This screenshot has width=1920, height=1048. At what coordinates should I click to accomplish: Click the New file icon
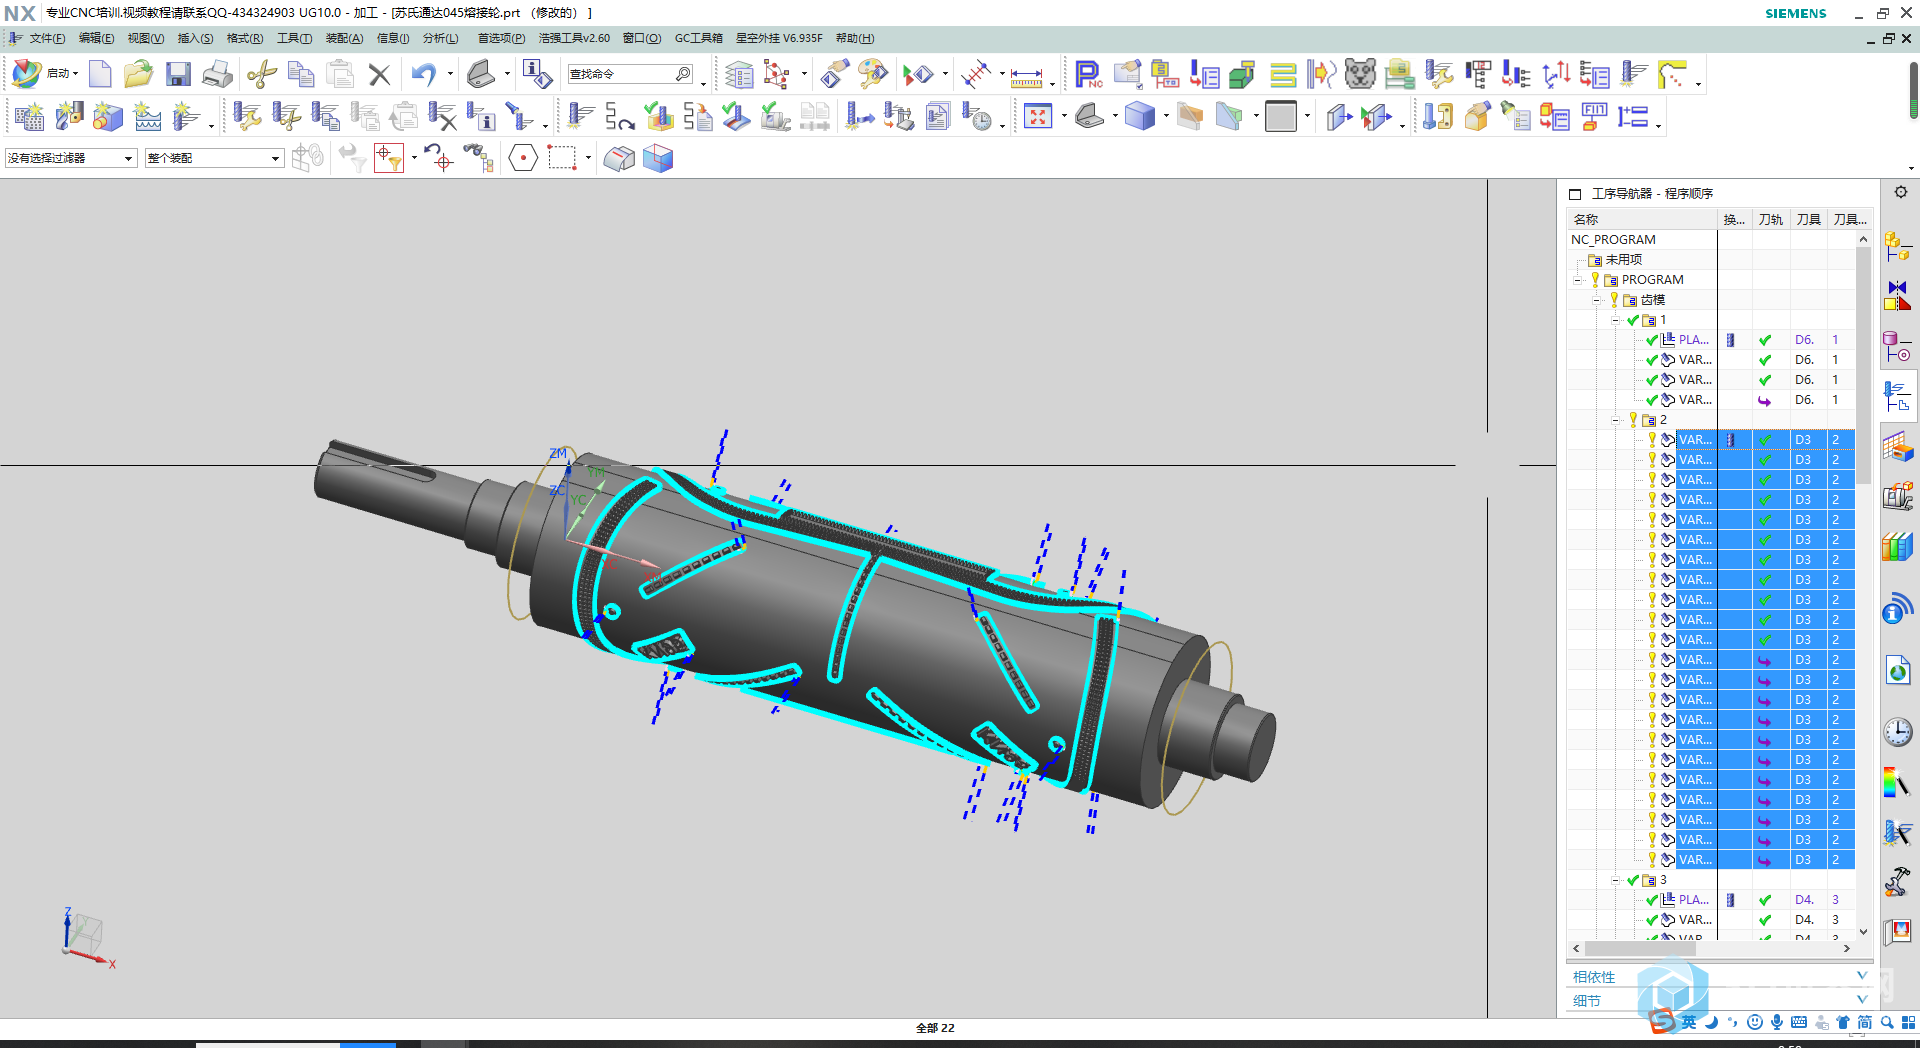pyautogui.click(x=100, y=74)
